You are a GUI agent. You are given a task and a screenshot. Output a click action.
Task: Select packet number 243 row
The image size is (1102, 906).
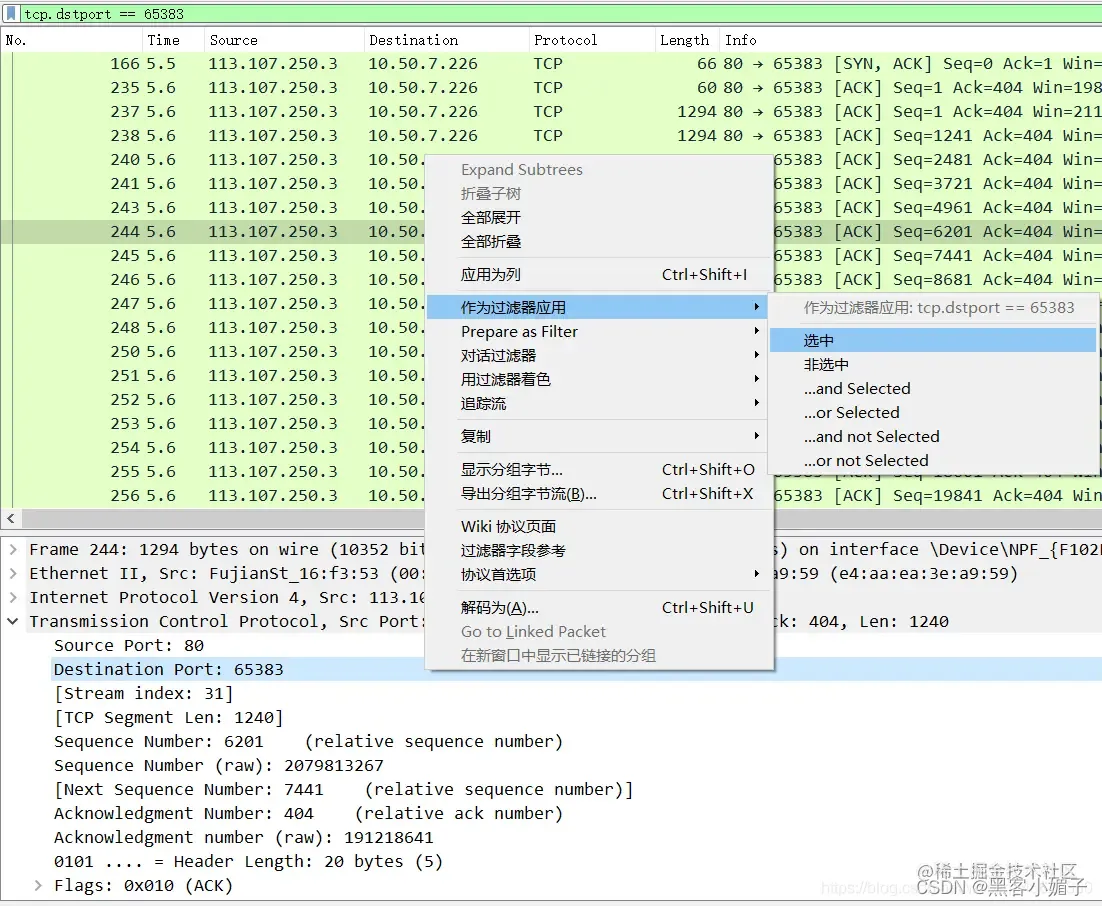coord(212,207)
